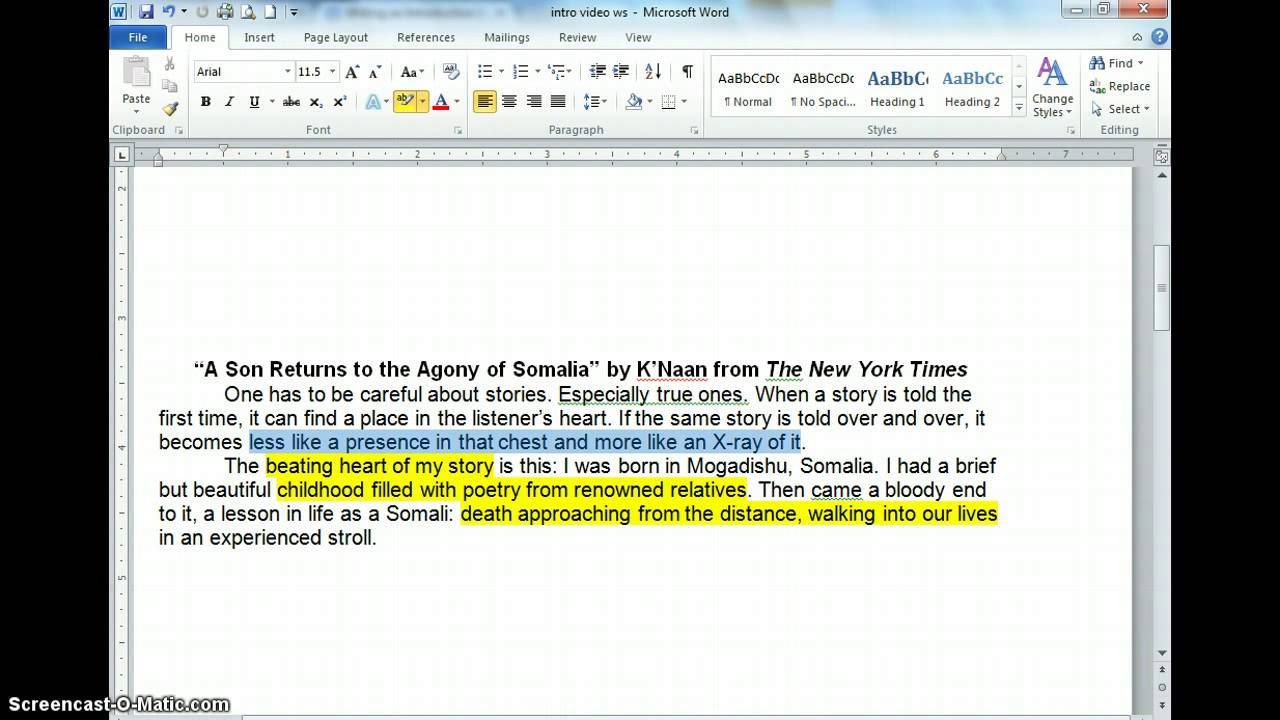Expand the font size dropdown
This screenshot has height=720, width=1280.
(x=332, y=71)
